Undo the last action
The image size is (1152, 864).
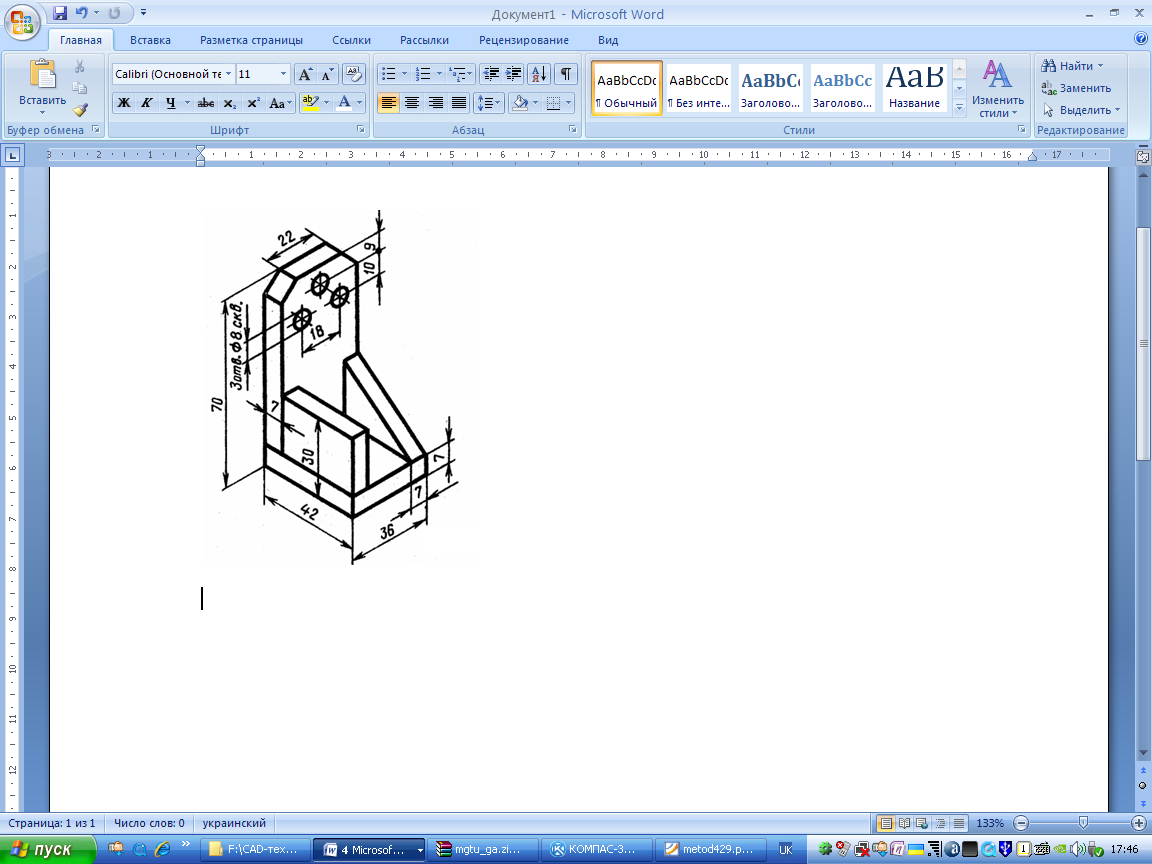pyautogui.click(x=82, y=12)
